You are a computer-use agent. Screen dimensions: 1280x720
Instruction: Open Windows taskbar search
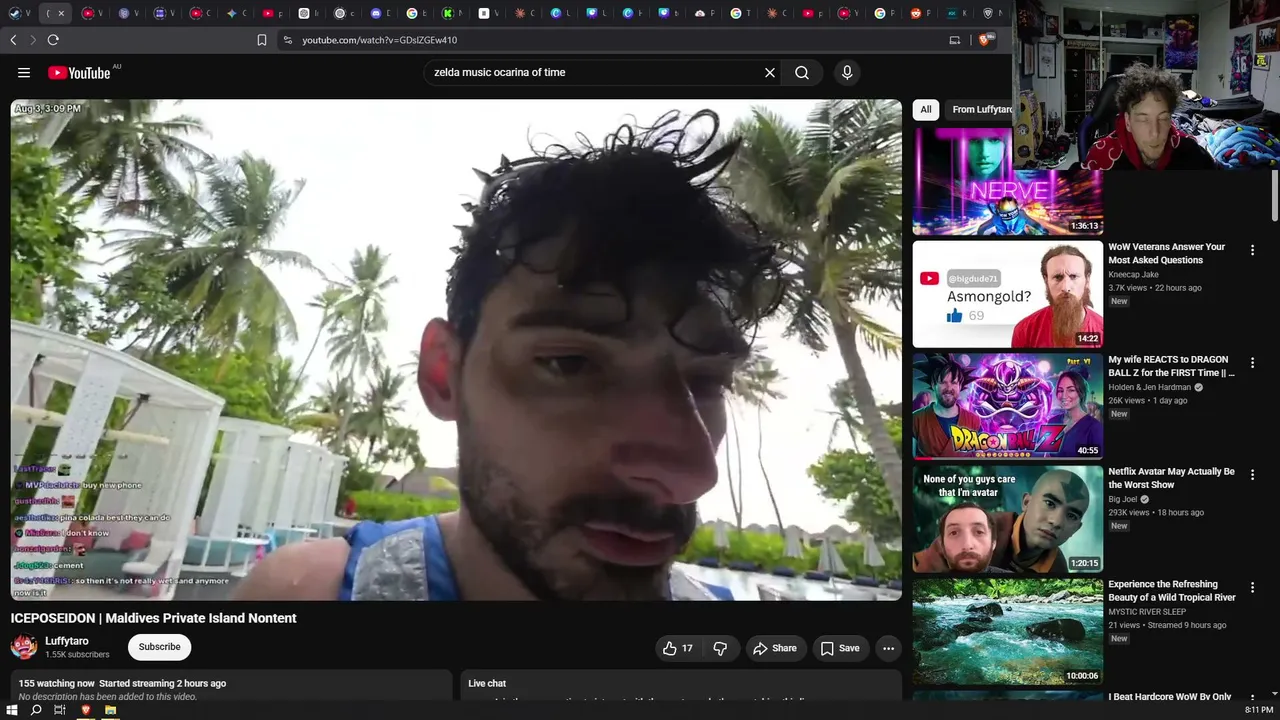[x=36, y=710]
